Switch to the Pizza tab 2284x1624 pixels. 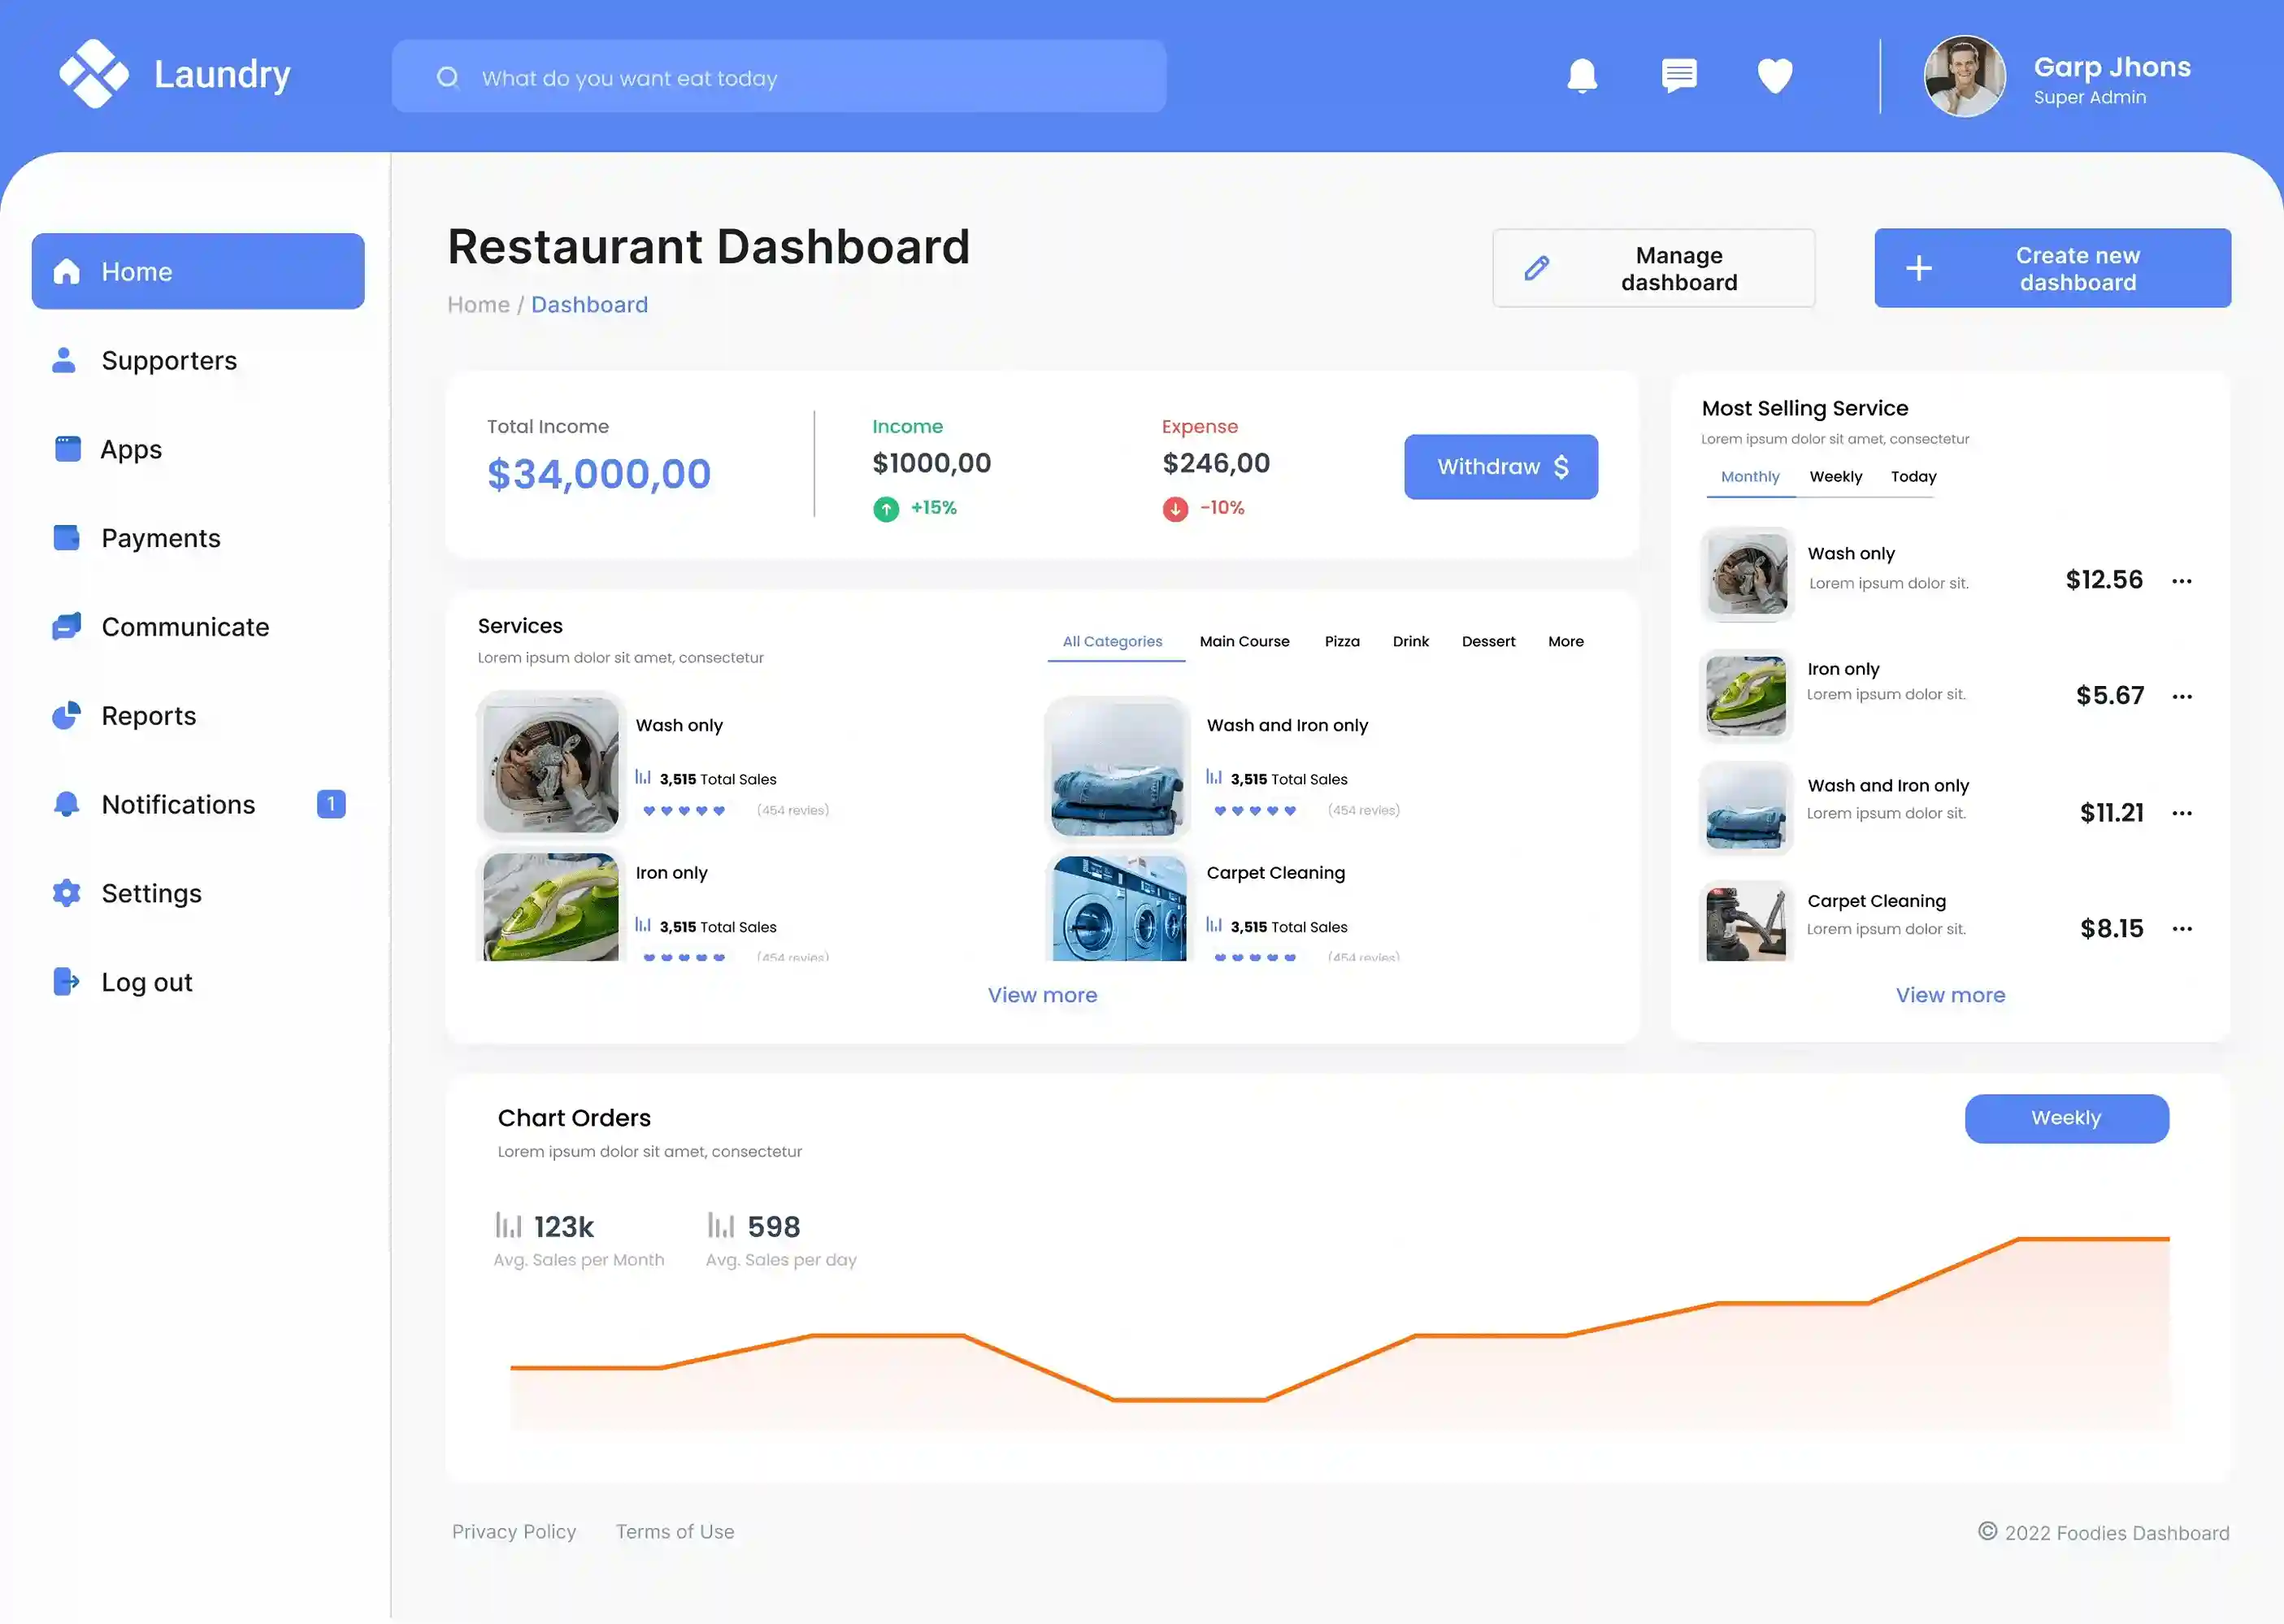click(x=1342, y=641)
